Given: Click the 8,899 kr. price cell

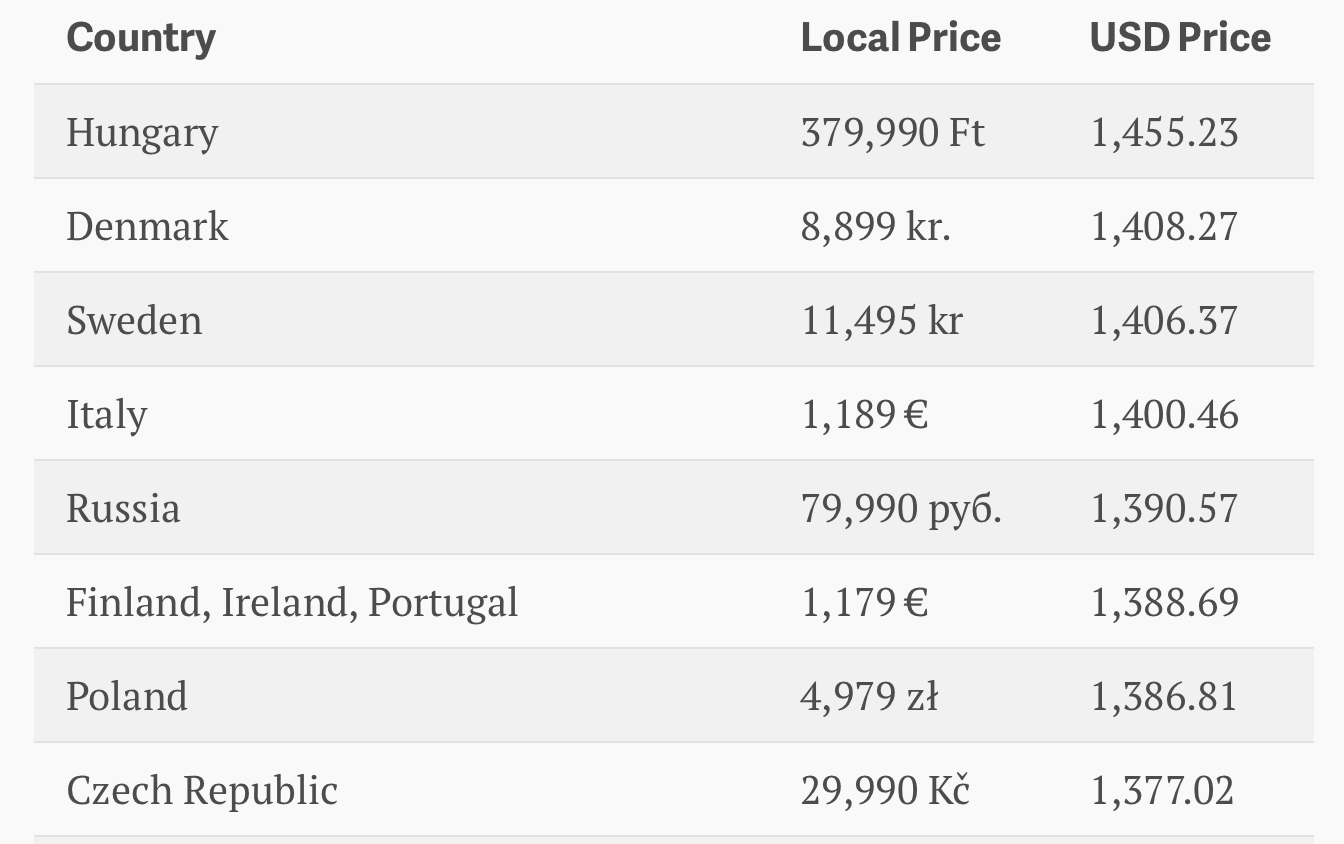Looking at the screenshot, I should pyautogui.click(x=876, y=227).
